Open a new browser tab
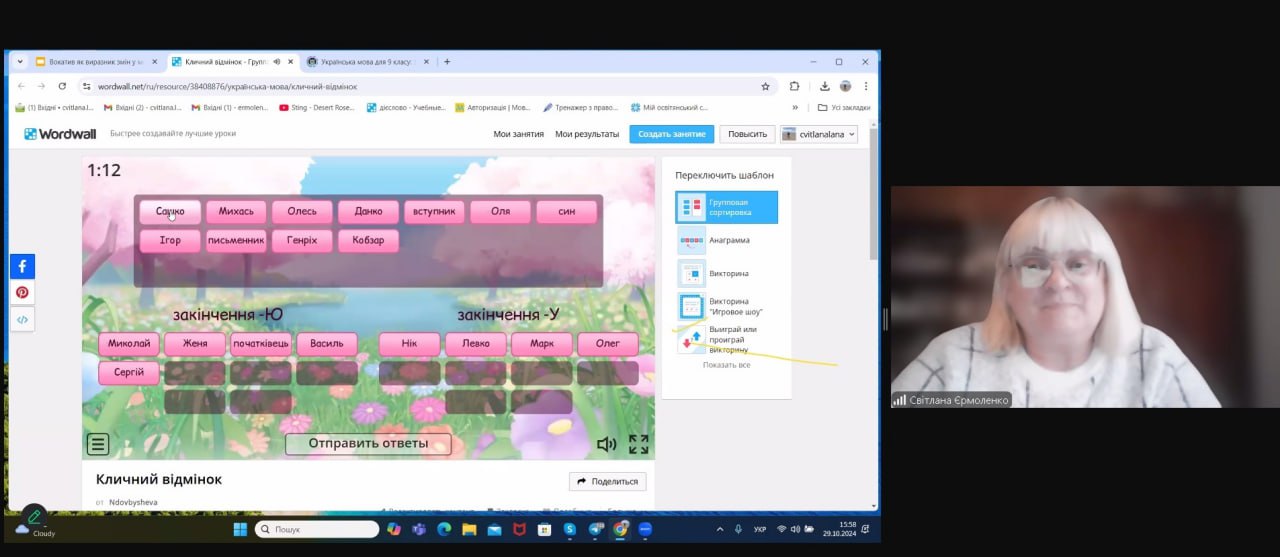 click(447, 61)
